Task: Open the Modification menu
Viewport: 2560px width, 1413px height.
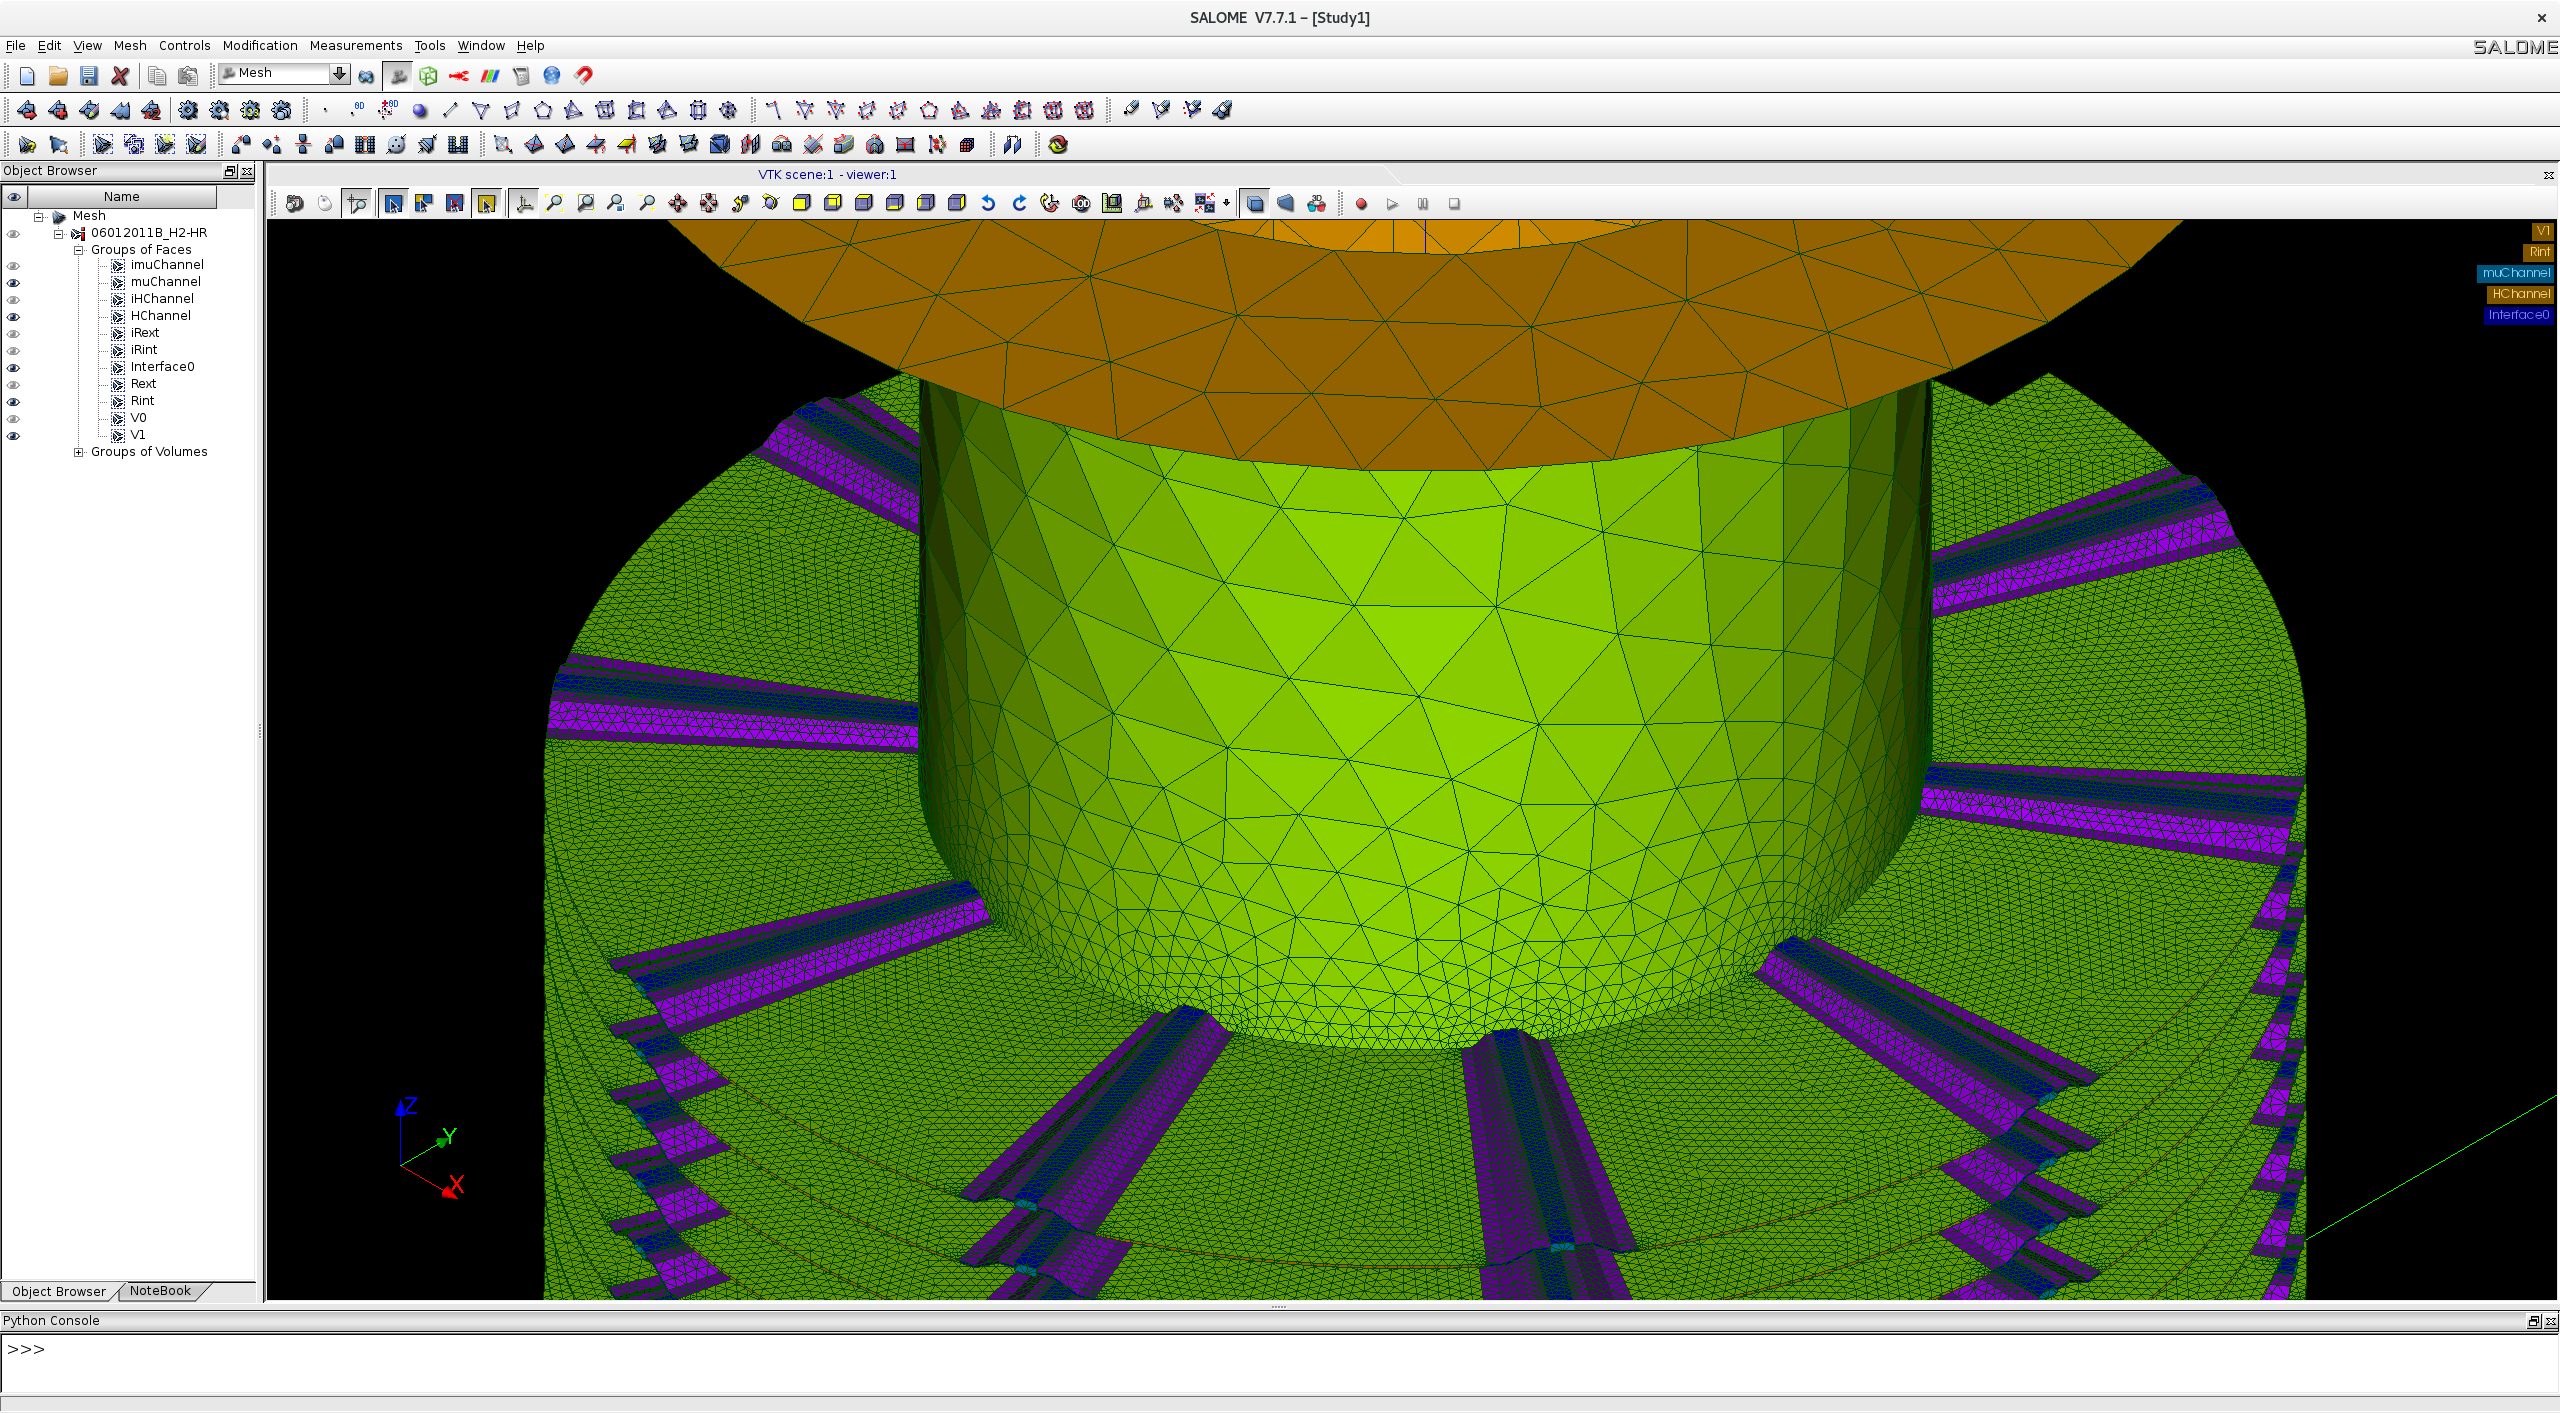Action: point(260,46)
